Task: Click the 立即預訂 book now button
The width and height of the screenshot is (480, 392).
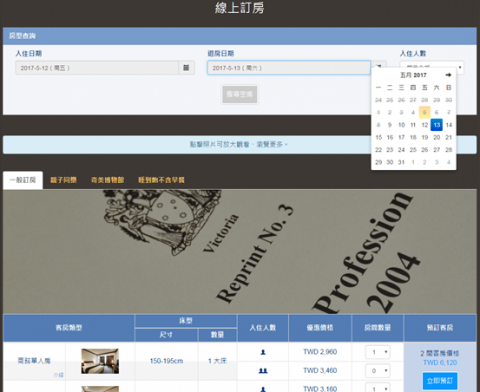Action: coord(440,381)
